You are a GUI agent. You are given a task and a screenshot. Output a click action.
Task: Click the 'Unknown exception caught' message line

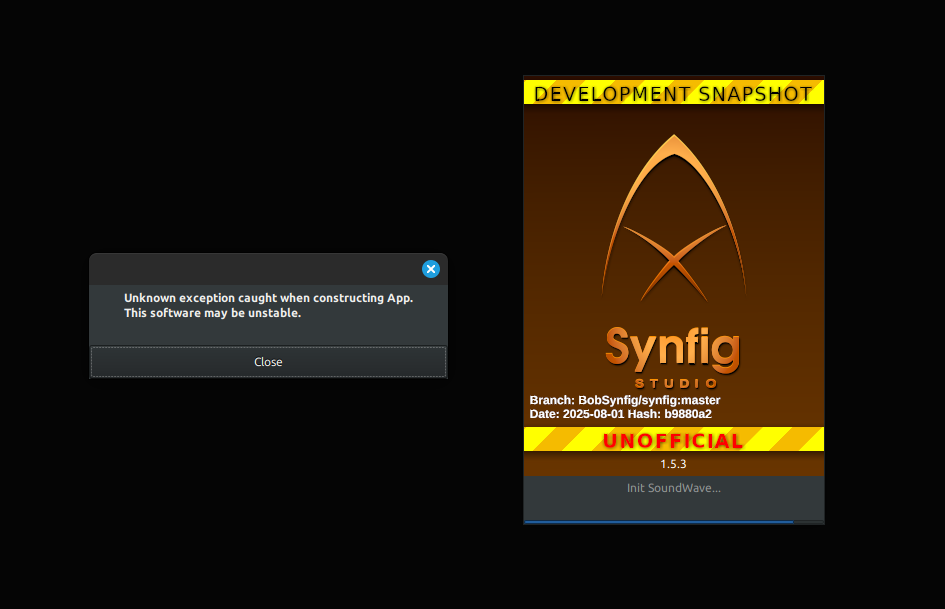tap(268, 298)
